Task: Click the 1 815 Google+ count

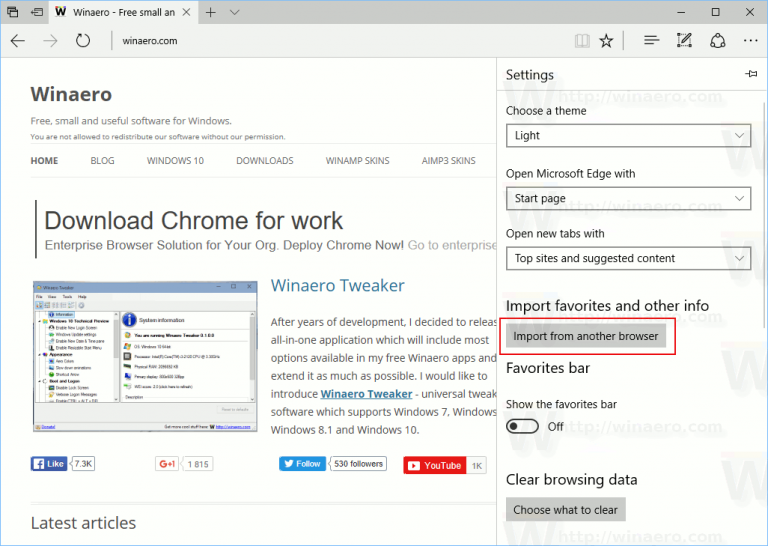Action: click(198, 464)
